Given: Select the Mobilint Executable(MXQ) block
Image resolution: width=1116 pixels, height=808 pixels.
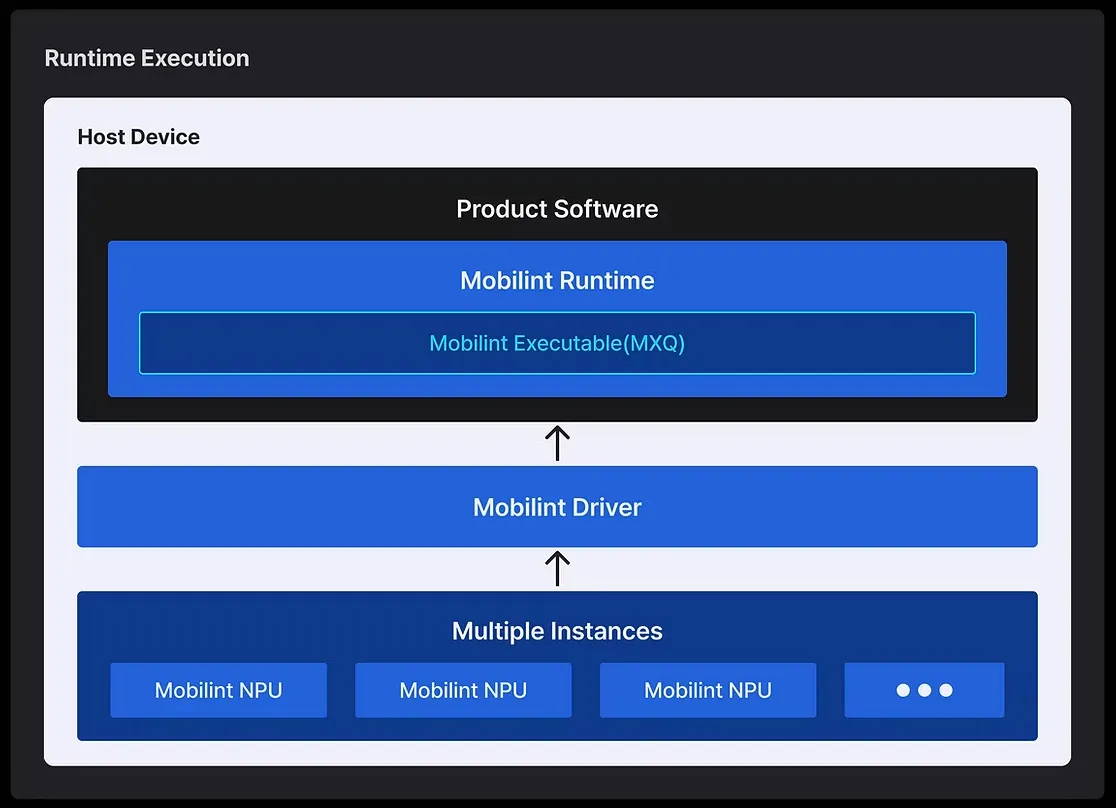Looking at the screenshot, I should (x=557, y=343).
